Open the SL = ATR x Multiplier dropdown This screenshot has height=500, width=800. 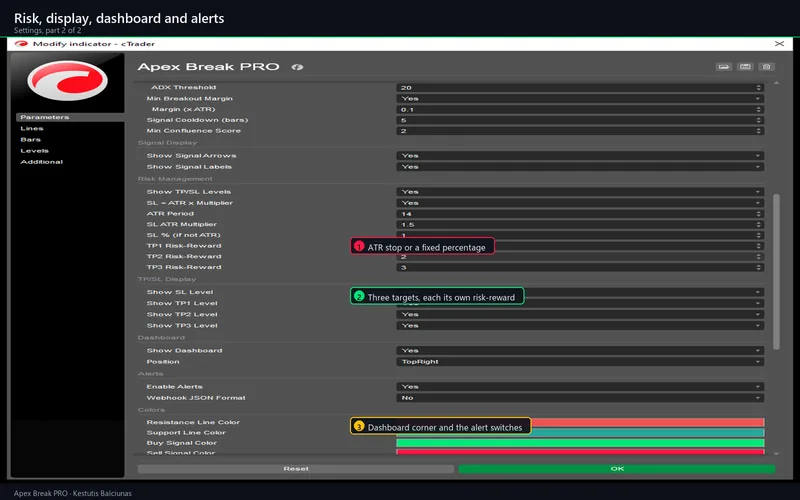pyautogui.click(x=580, y=203)
